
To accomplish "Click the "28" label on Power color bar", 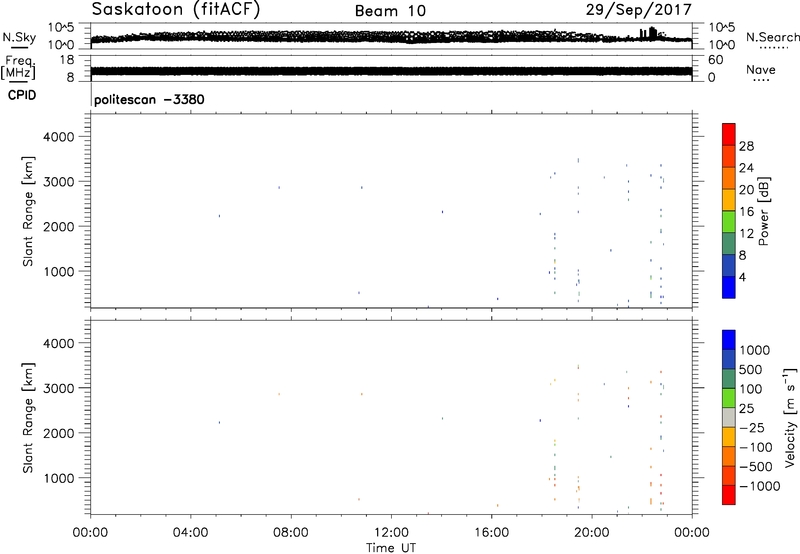I will coord(746,146).
